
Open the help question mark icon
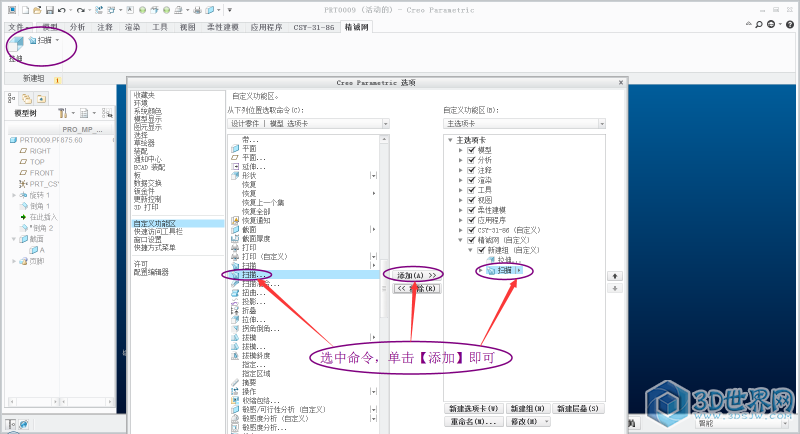coord(790,24)
